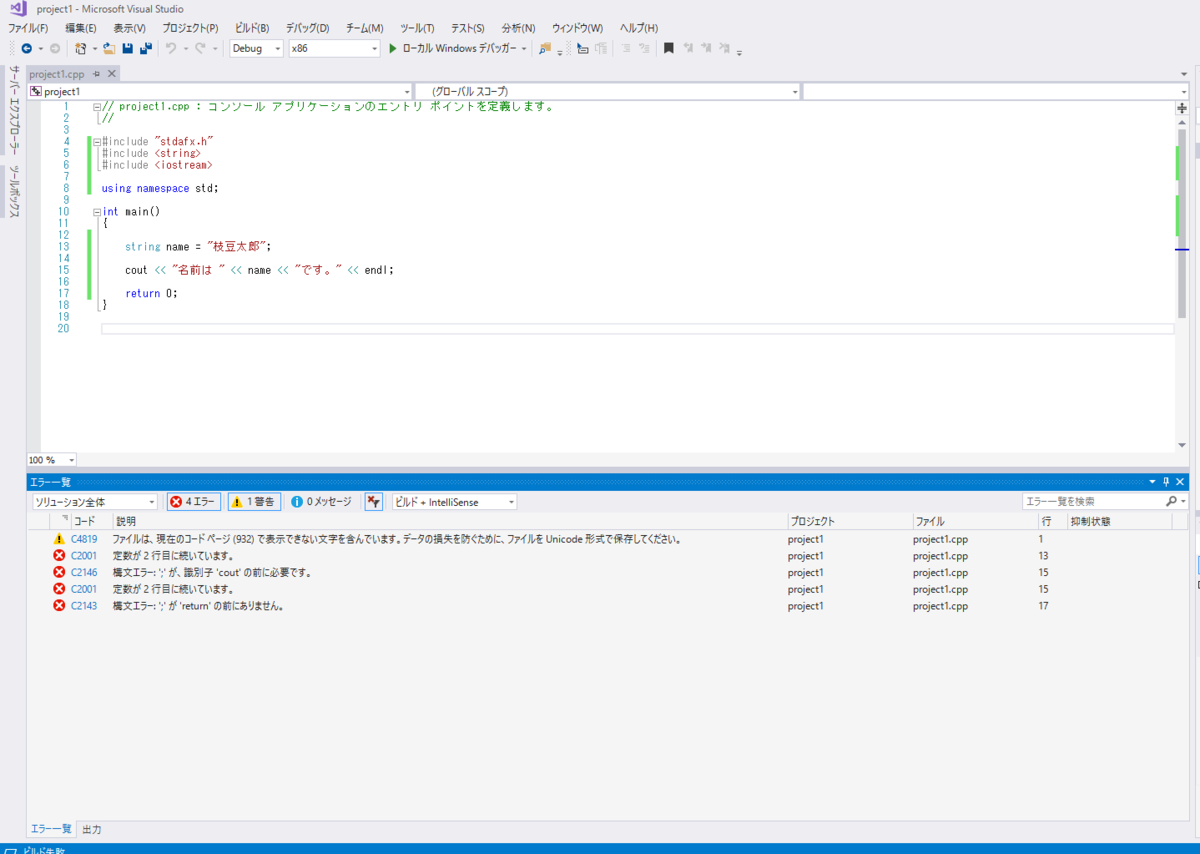
Task: Open the ツールボックス side tab
Action: pyautogui.click(x=14, y=192)
